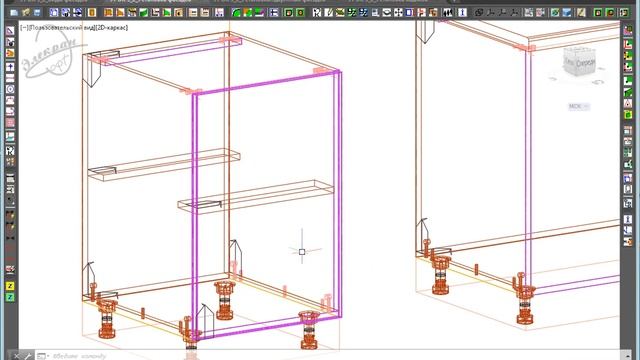This screenshot has width=640, height=360.
Task: Click the four-arrows move icon in top toolbar
Action: pyautogui.click(x=398, y=13)
